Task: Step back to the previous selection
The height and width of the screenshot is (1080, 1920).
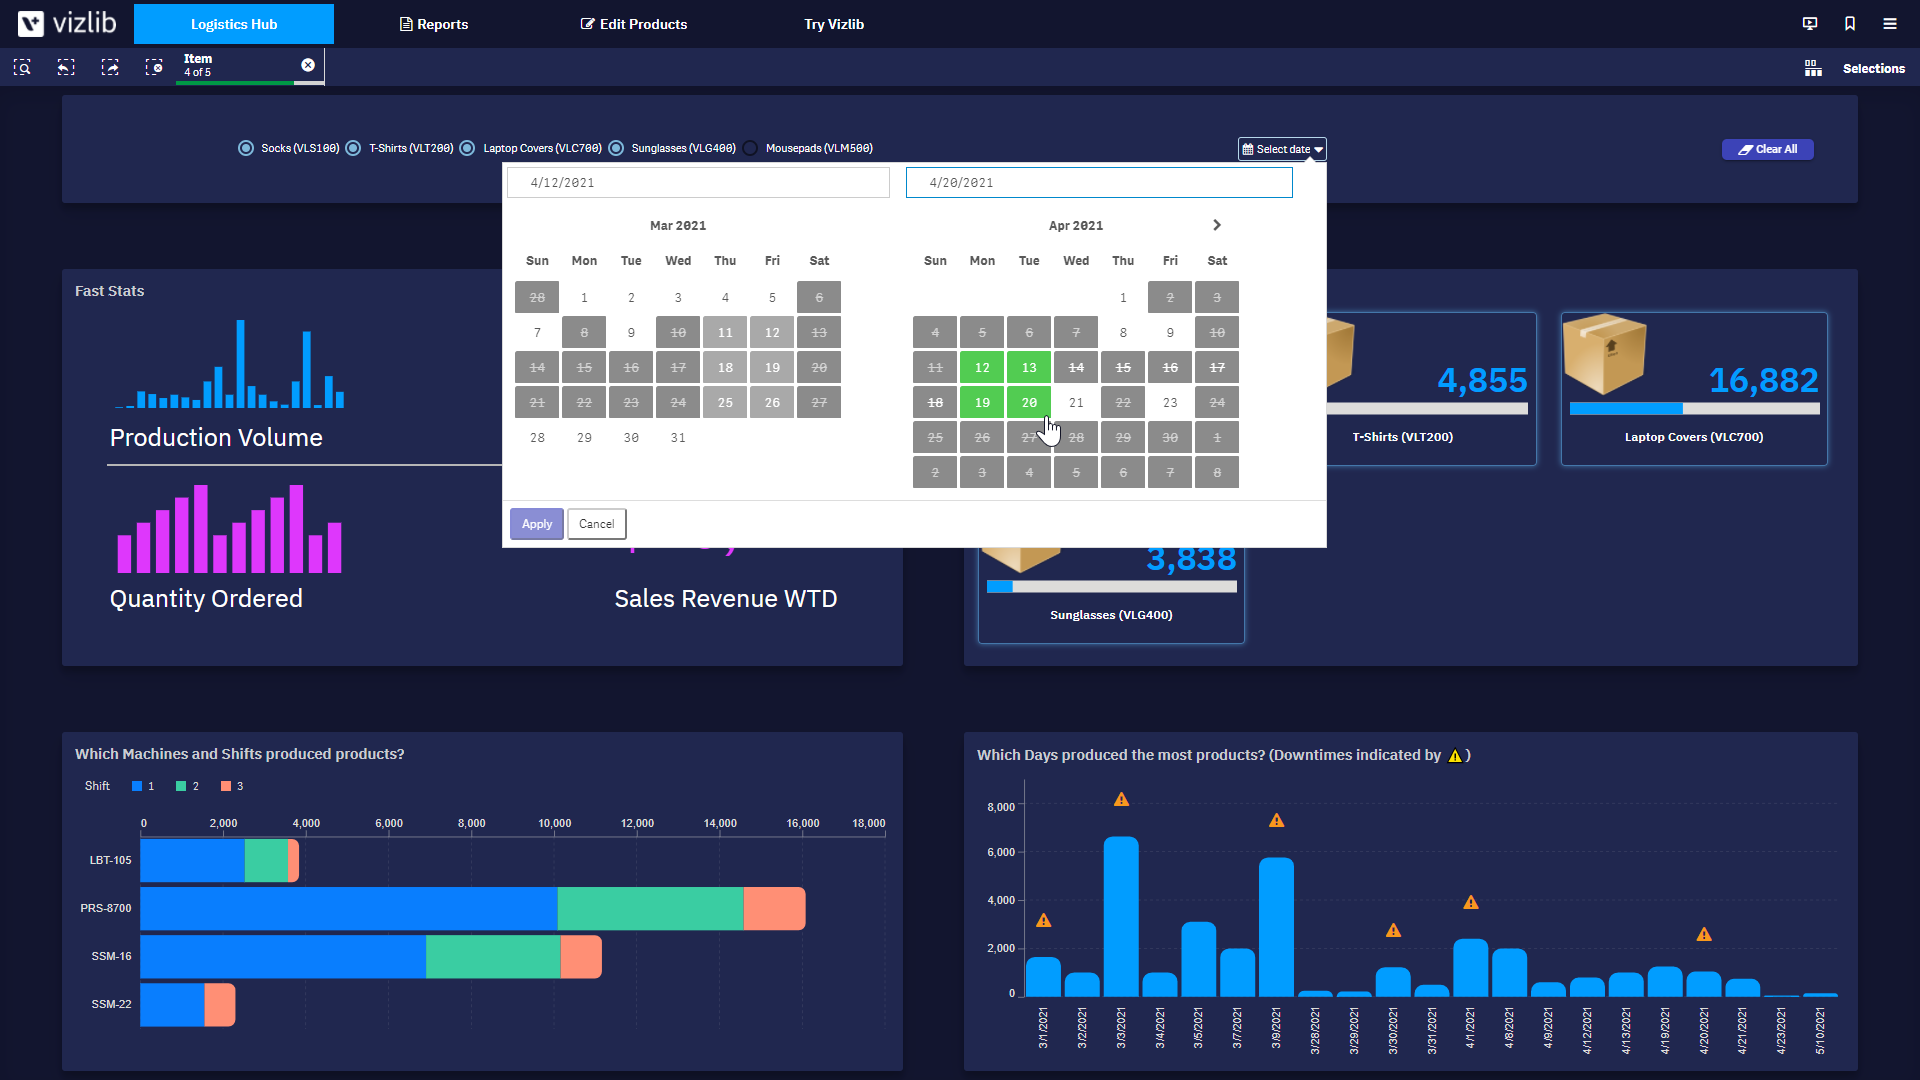Action: coord(66,67)
